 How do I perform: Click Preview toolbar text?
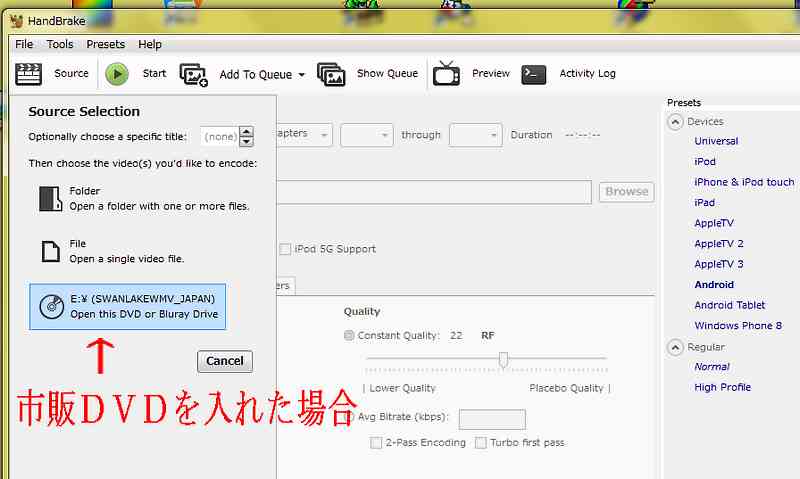pos(491,73)
